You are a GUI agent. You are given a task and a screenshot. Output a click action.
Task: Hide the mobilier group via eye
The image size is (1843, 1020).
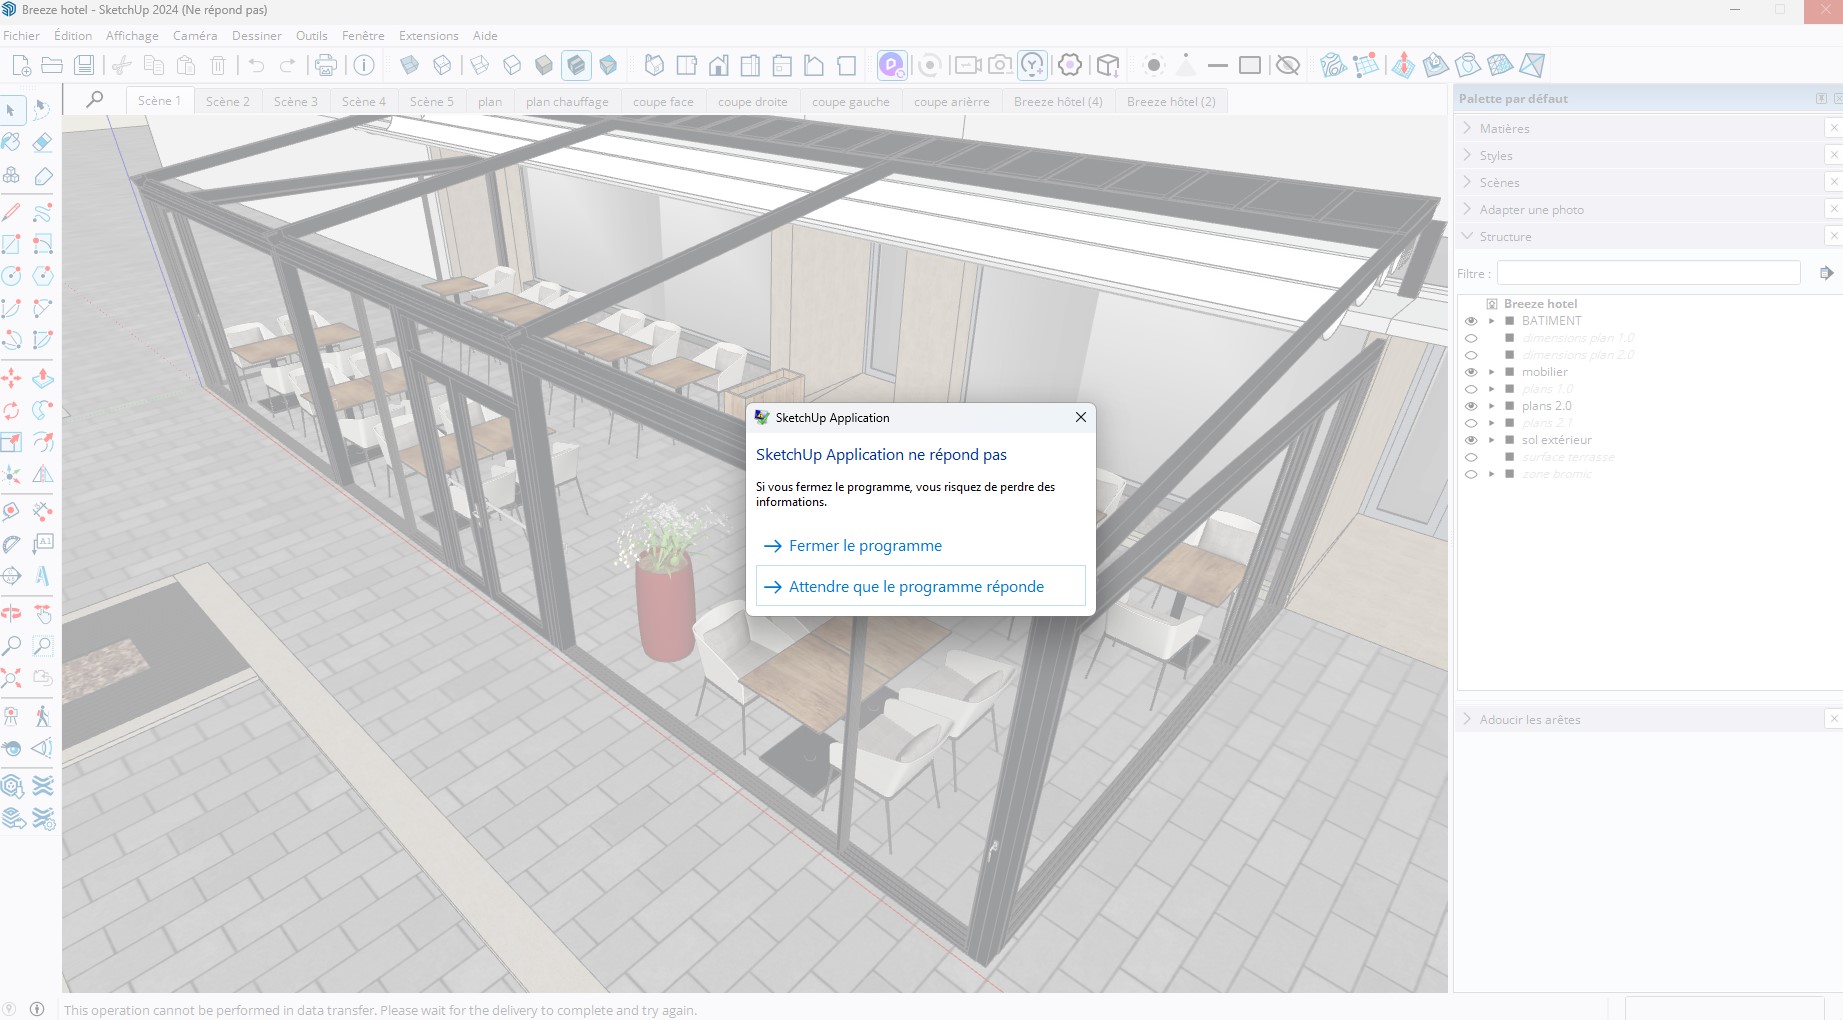[x=1471, y=372]
